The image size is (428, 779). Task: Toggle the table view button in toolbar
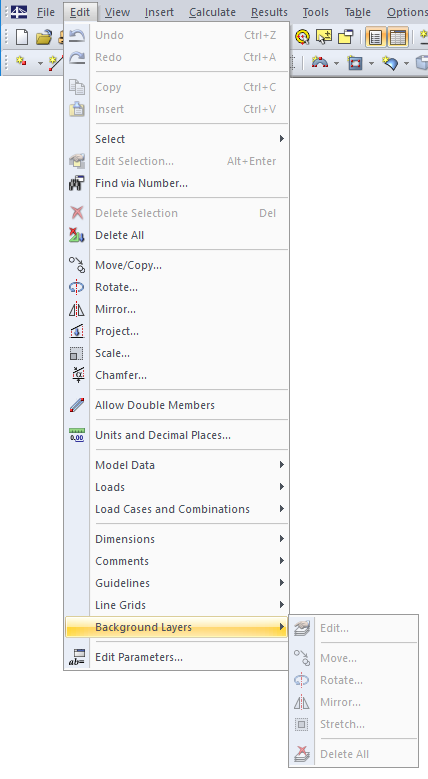(x=398, y=37)
